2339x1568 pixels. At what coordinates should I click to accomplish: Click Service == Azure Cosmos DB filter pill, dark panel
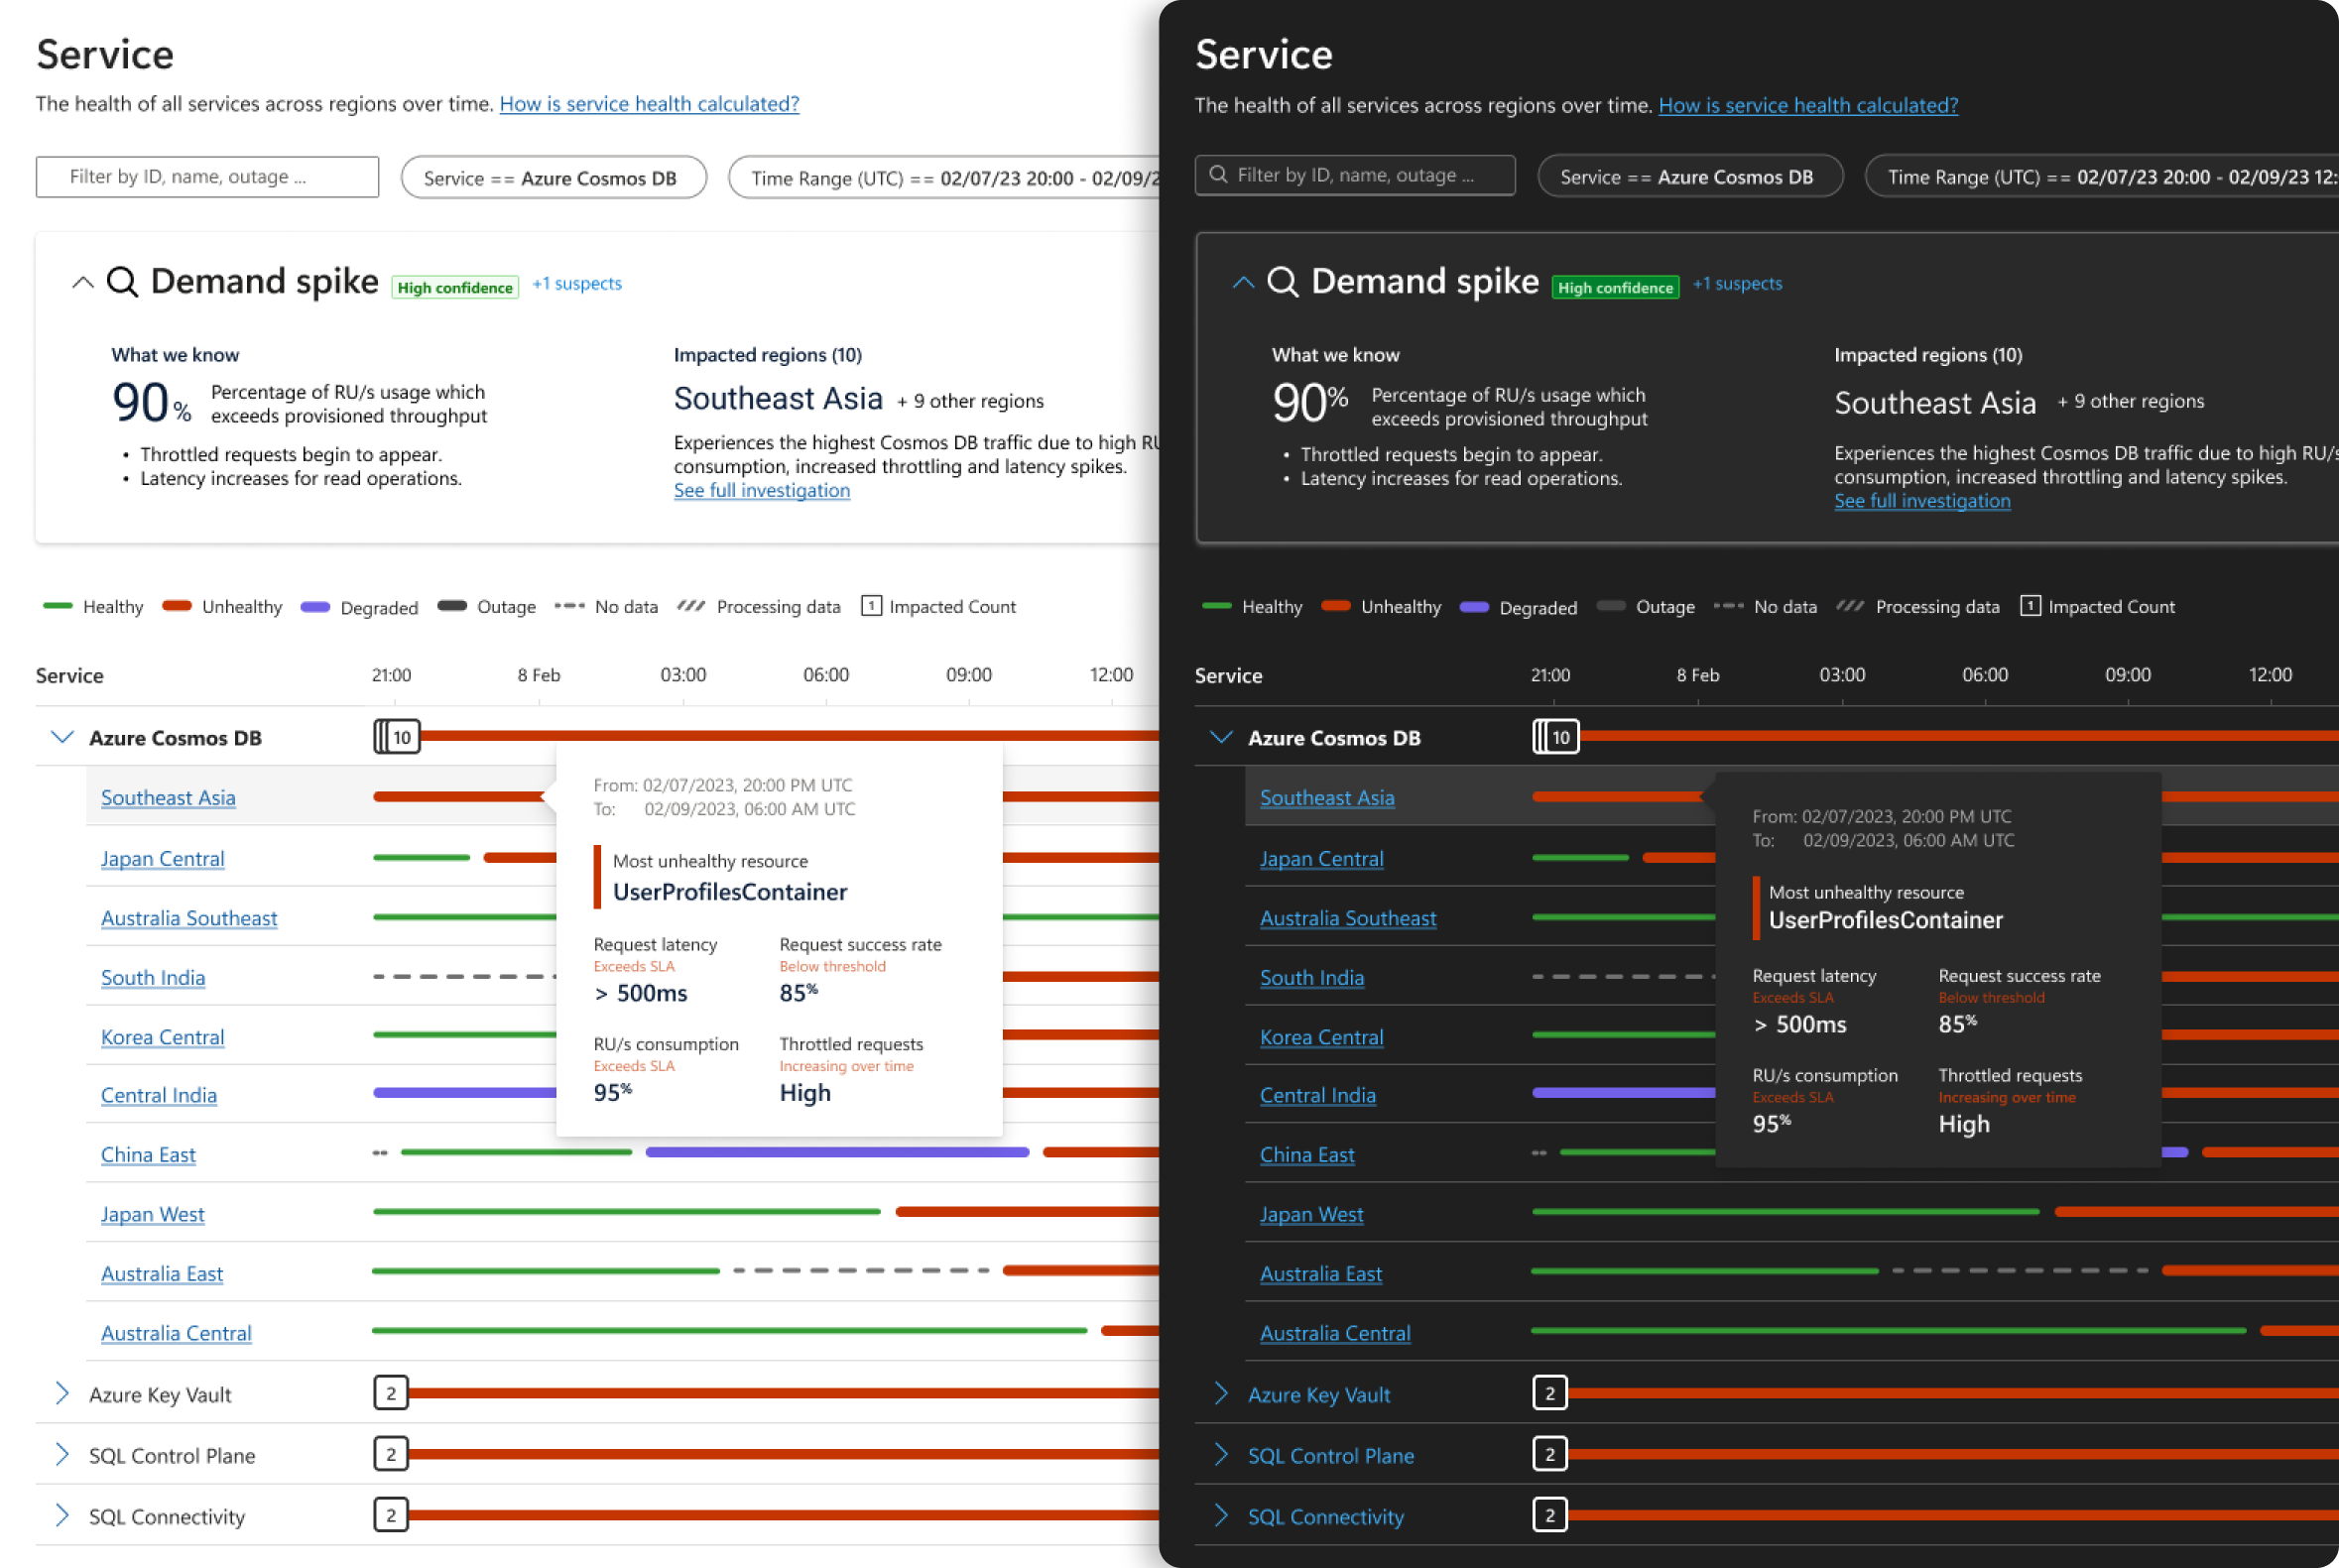tap(1690, 177)
